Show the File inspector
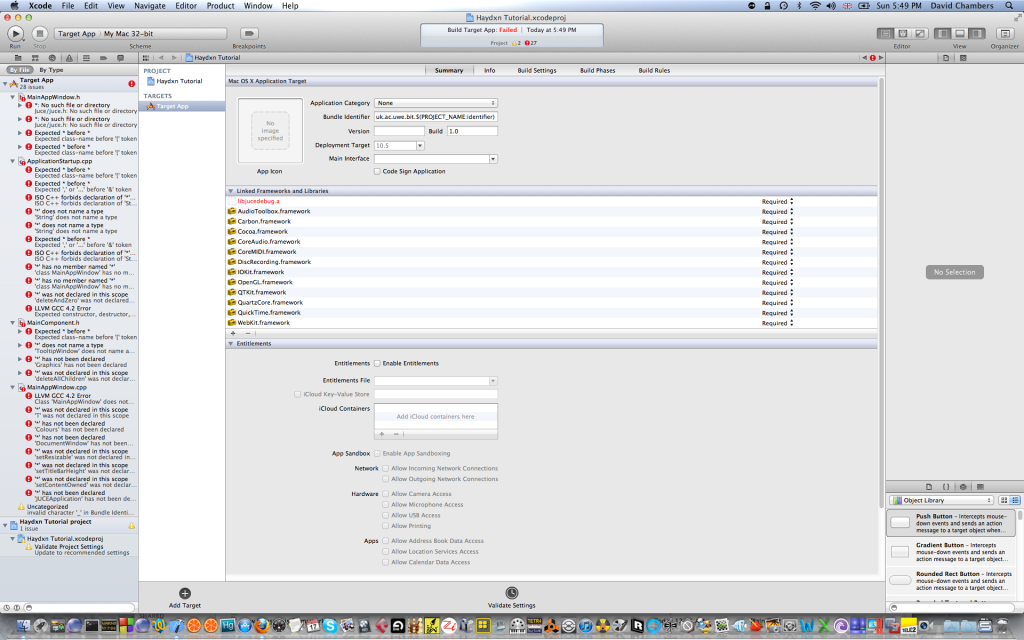1024x640 pixels. coord(946,58)
